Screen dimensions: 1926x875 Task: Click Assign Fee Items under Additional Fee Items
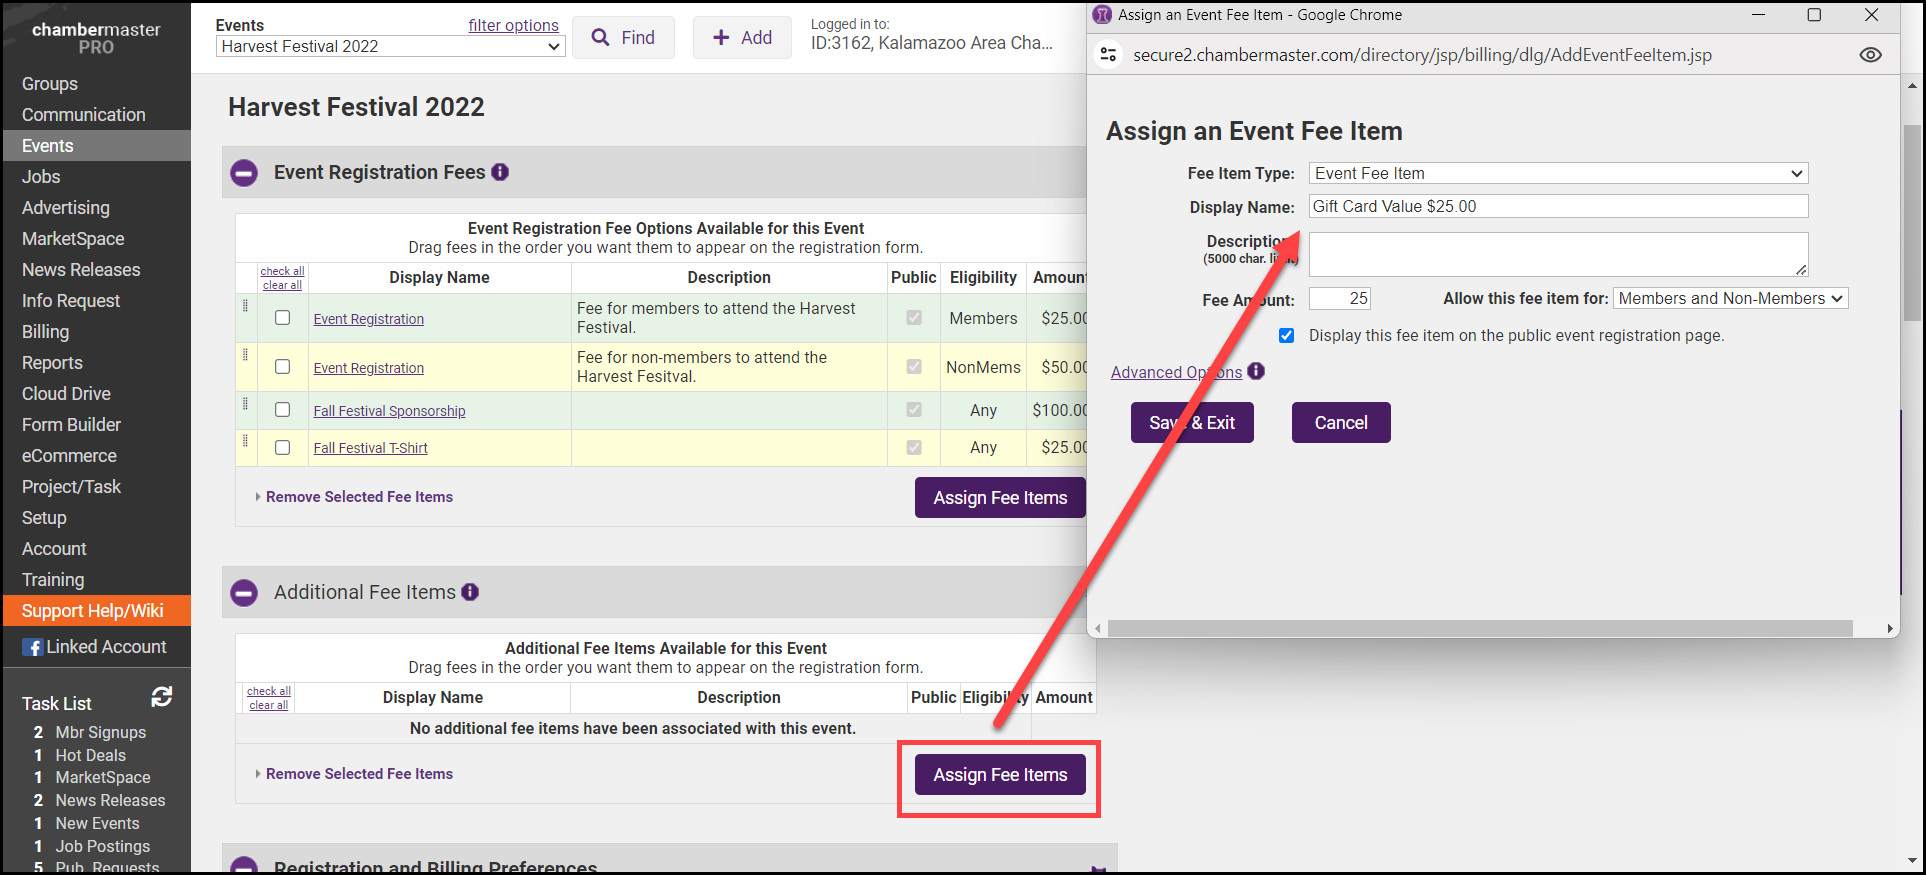[1000, 775]
